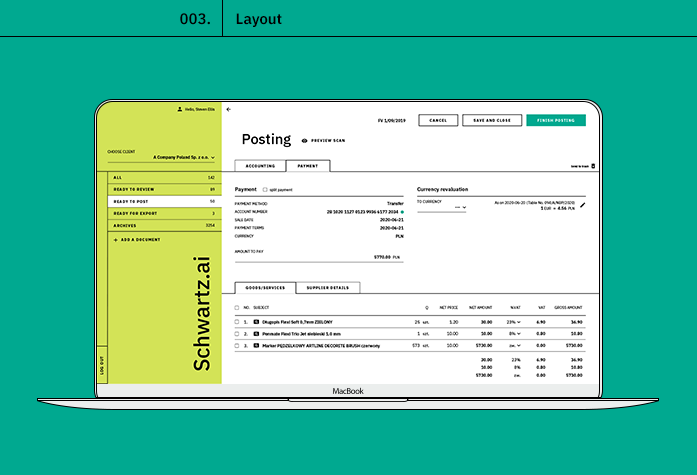This screenshot has width=697, height=475.
Task: Click the amount to pay field
Action: [x=319, y=257]
